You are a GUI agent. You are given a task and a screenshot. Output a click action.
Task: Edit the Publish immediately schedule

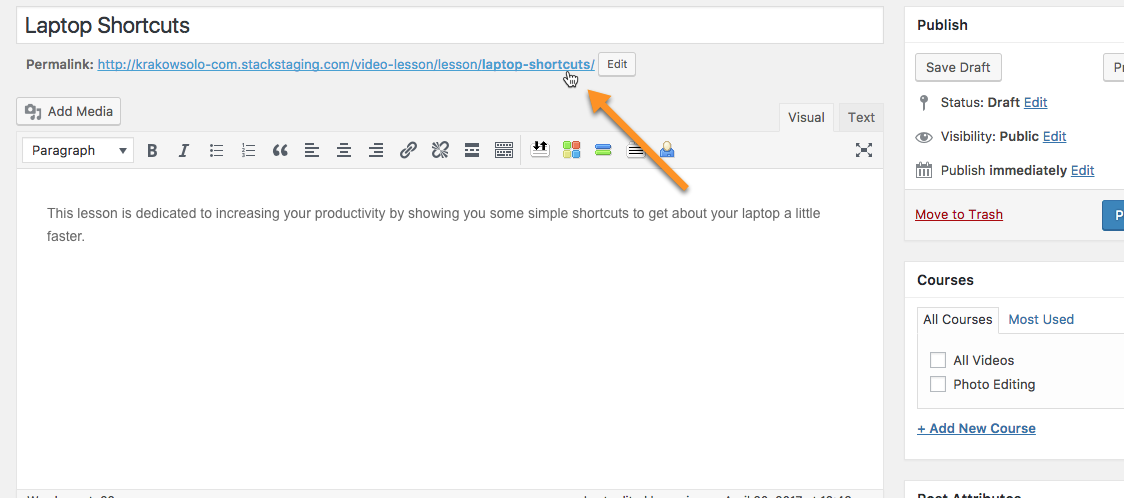[1082, 171]
